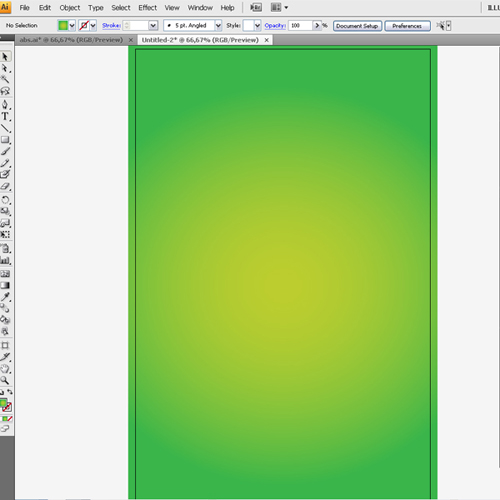Select the Type tool

click(5, 116)
